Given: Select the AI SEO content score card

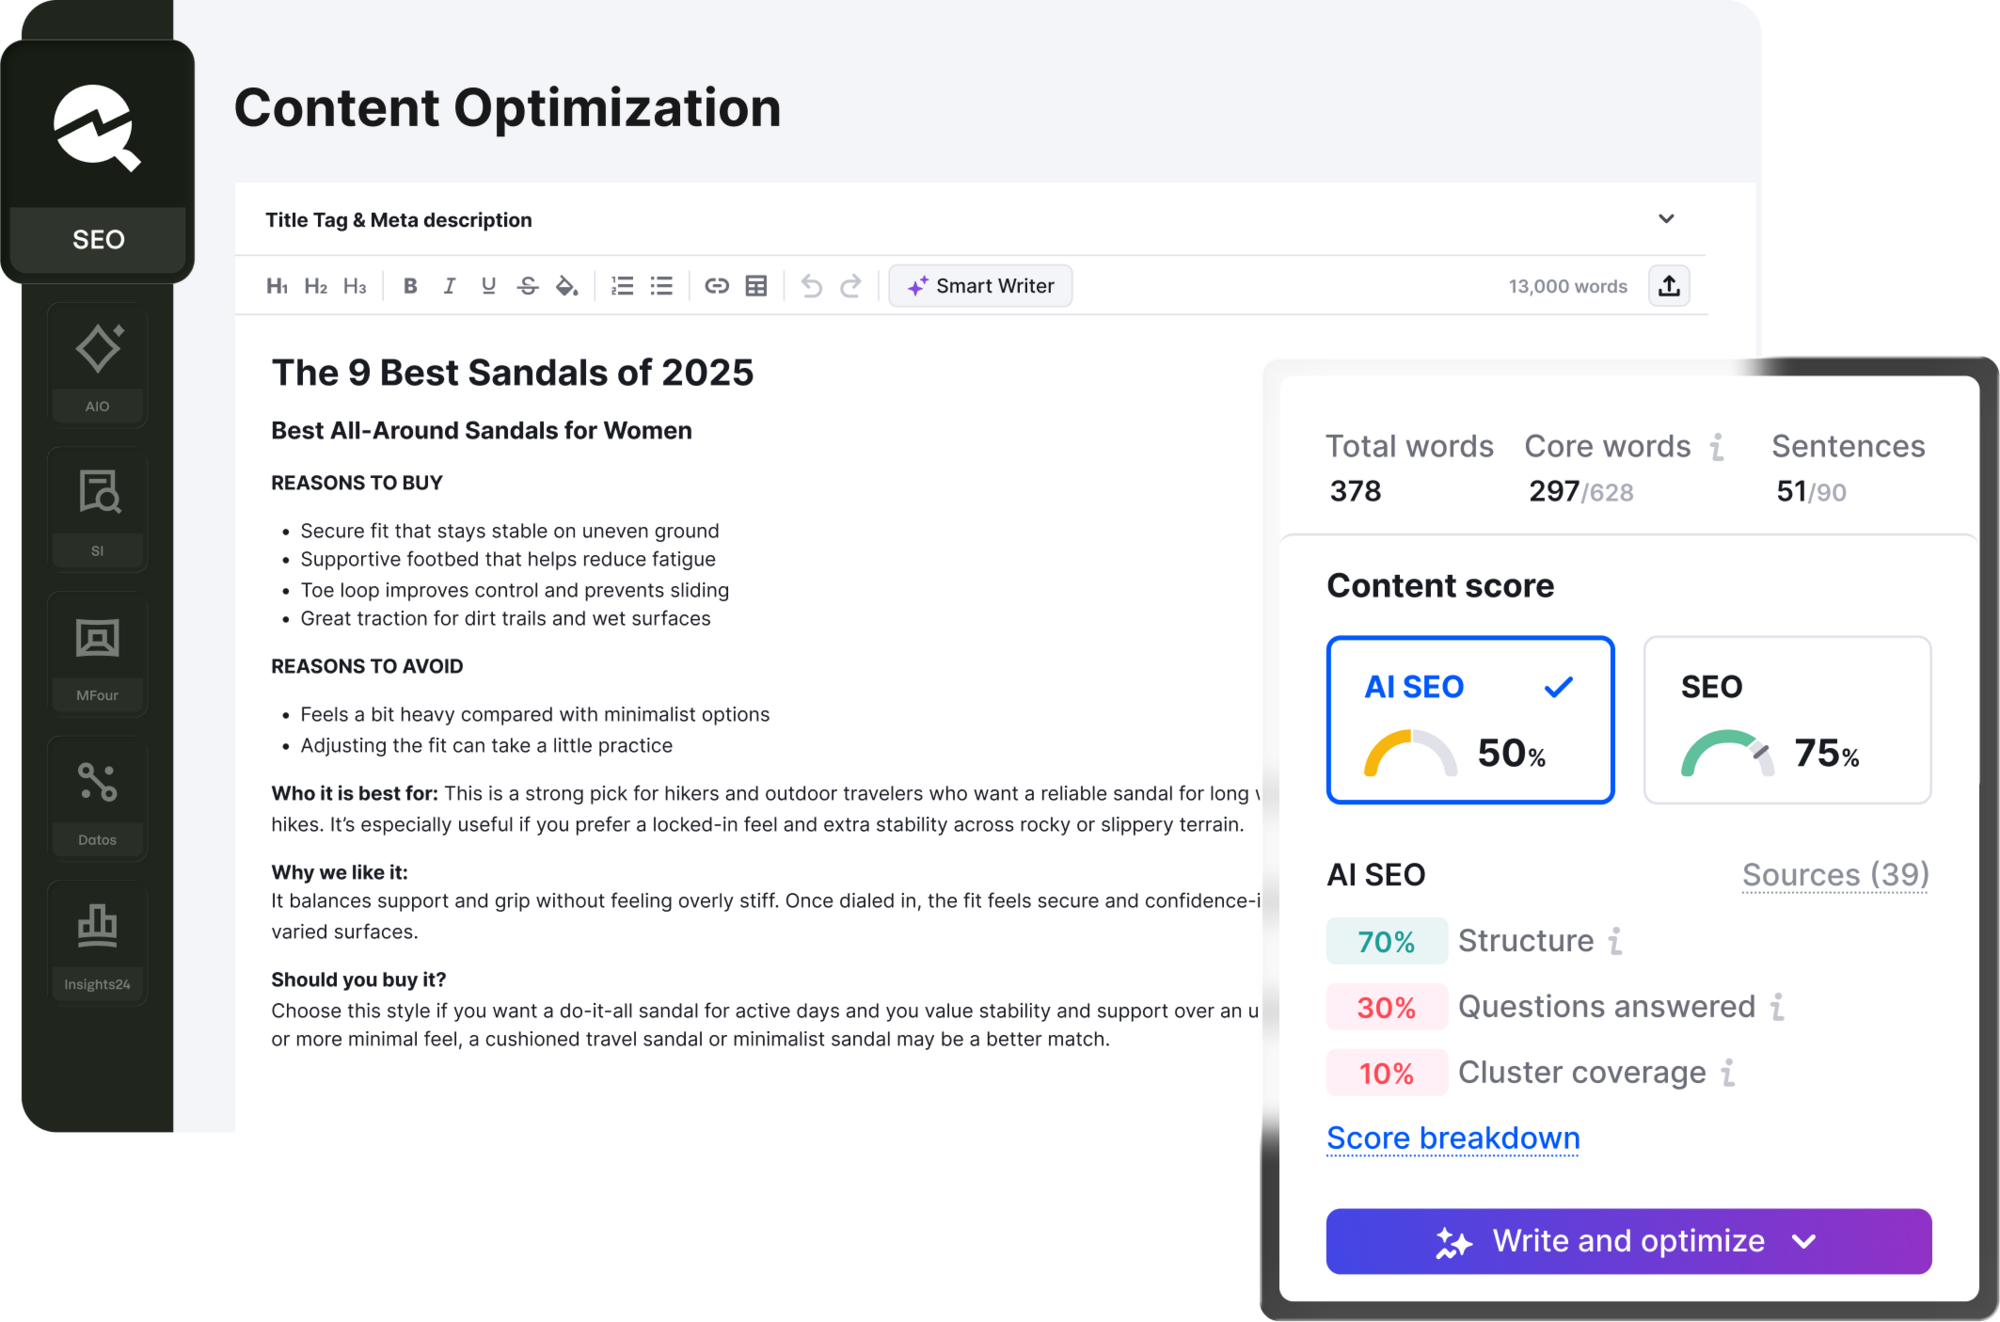Looking at the screenshot, I should click(x=1469, y=719).
